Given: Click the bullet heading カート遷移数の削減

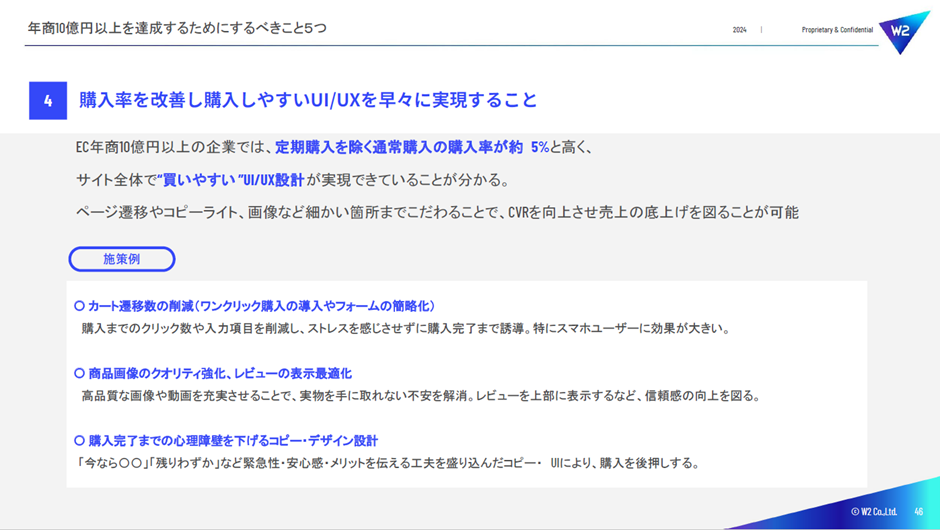Looking at the screenshot, I should click(261, 306).
